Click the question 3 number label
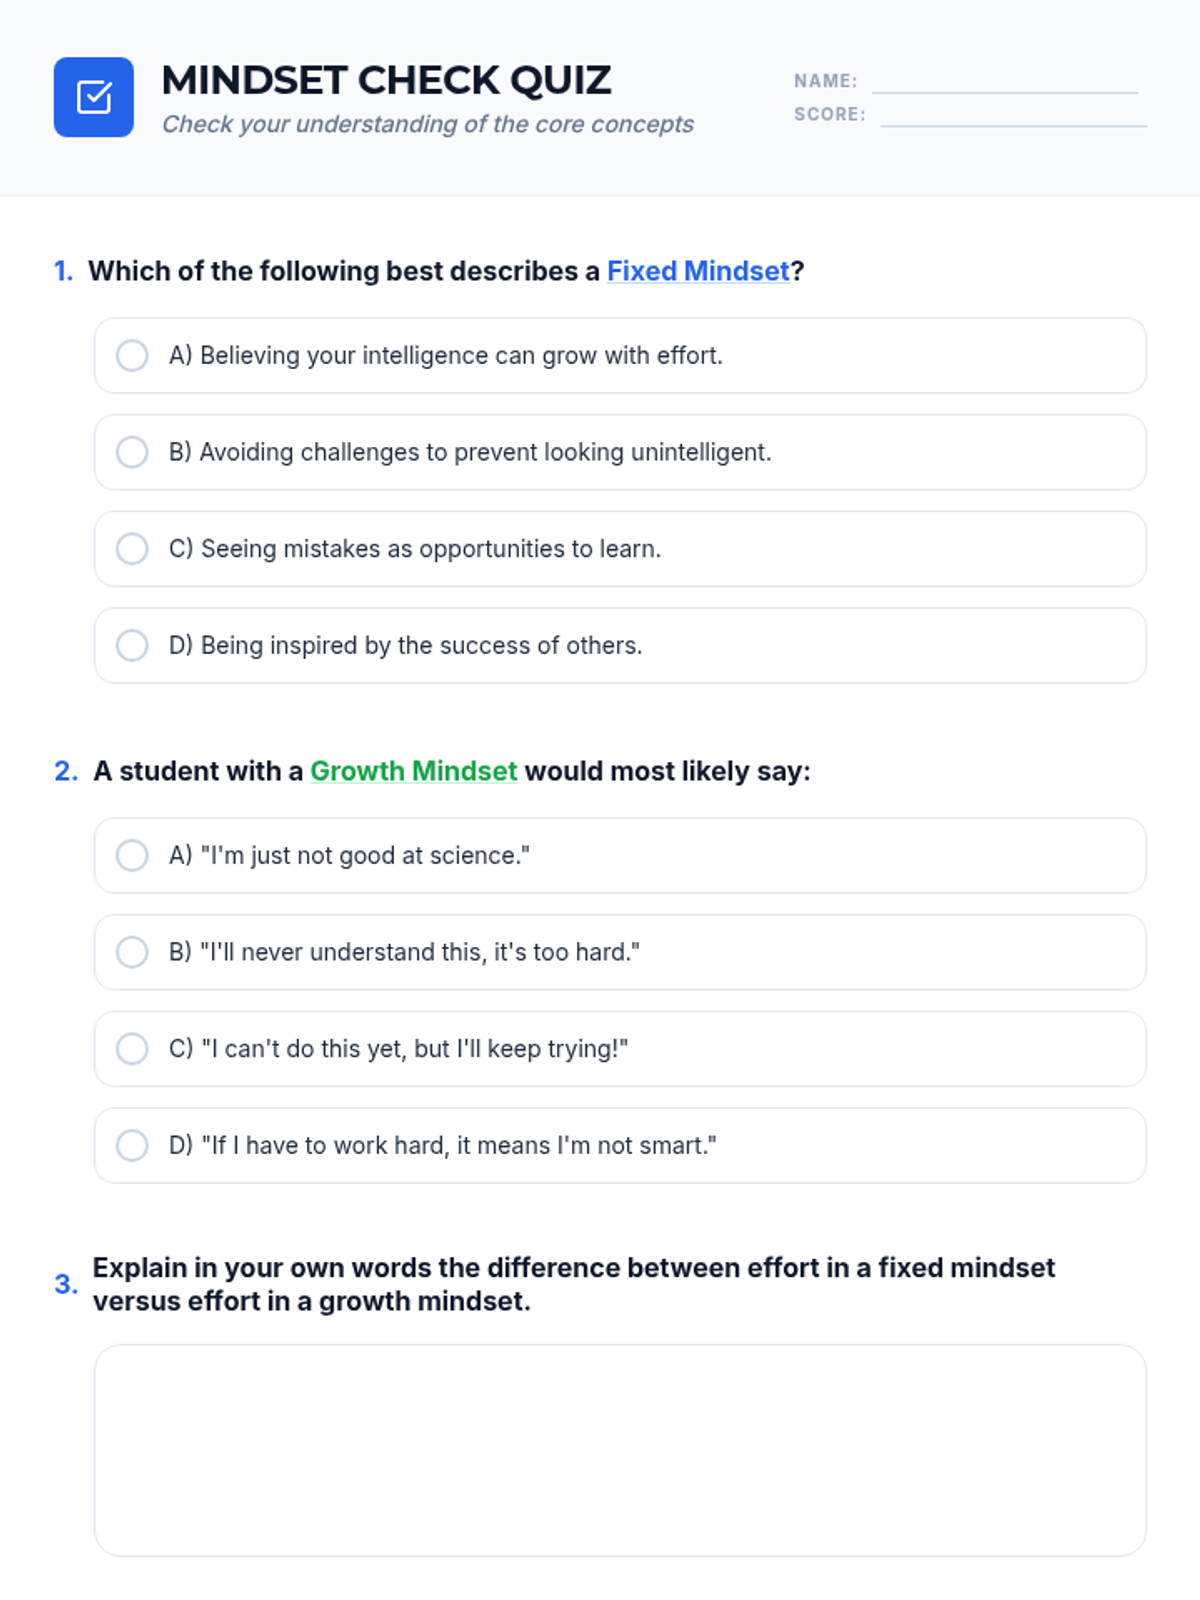Screen dimensions: 1200x1600 66,1284
